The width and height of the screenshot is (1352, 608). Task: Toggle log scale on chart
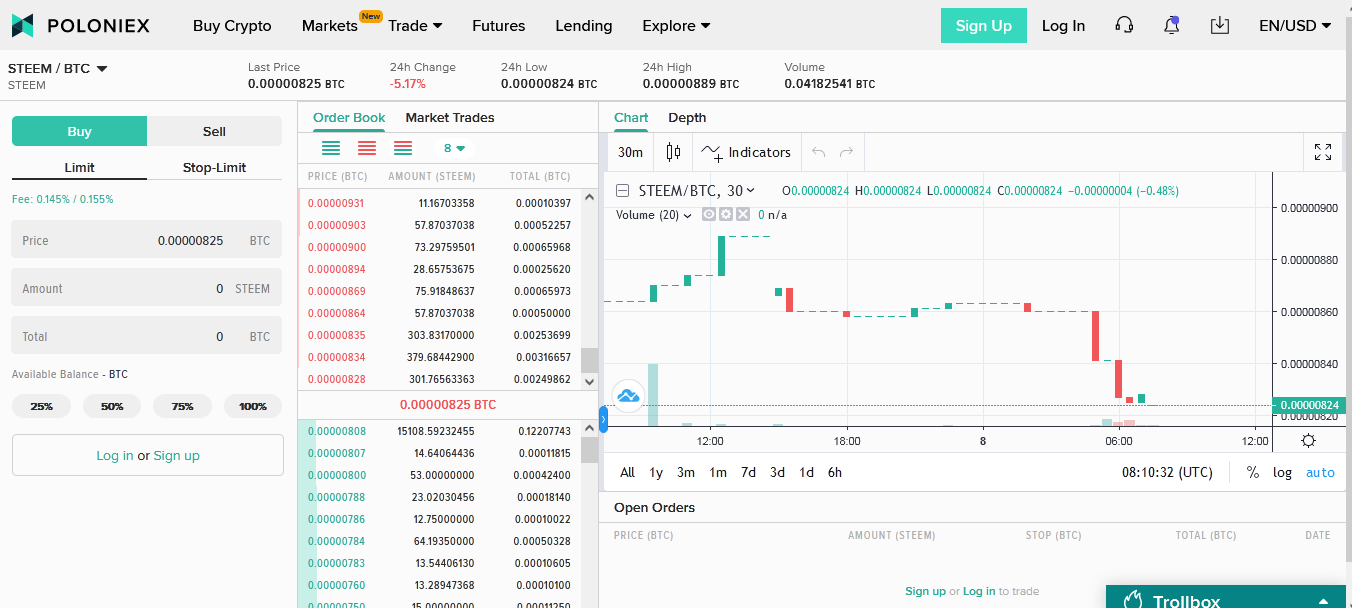coord(1282,472)
